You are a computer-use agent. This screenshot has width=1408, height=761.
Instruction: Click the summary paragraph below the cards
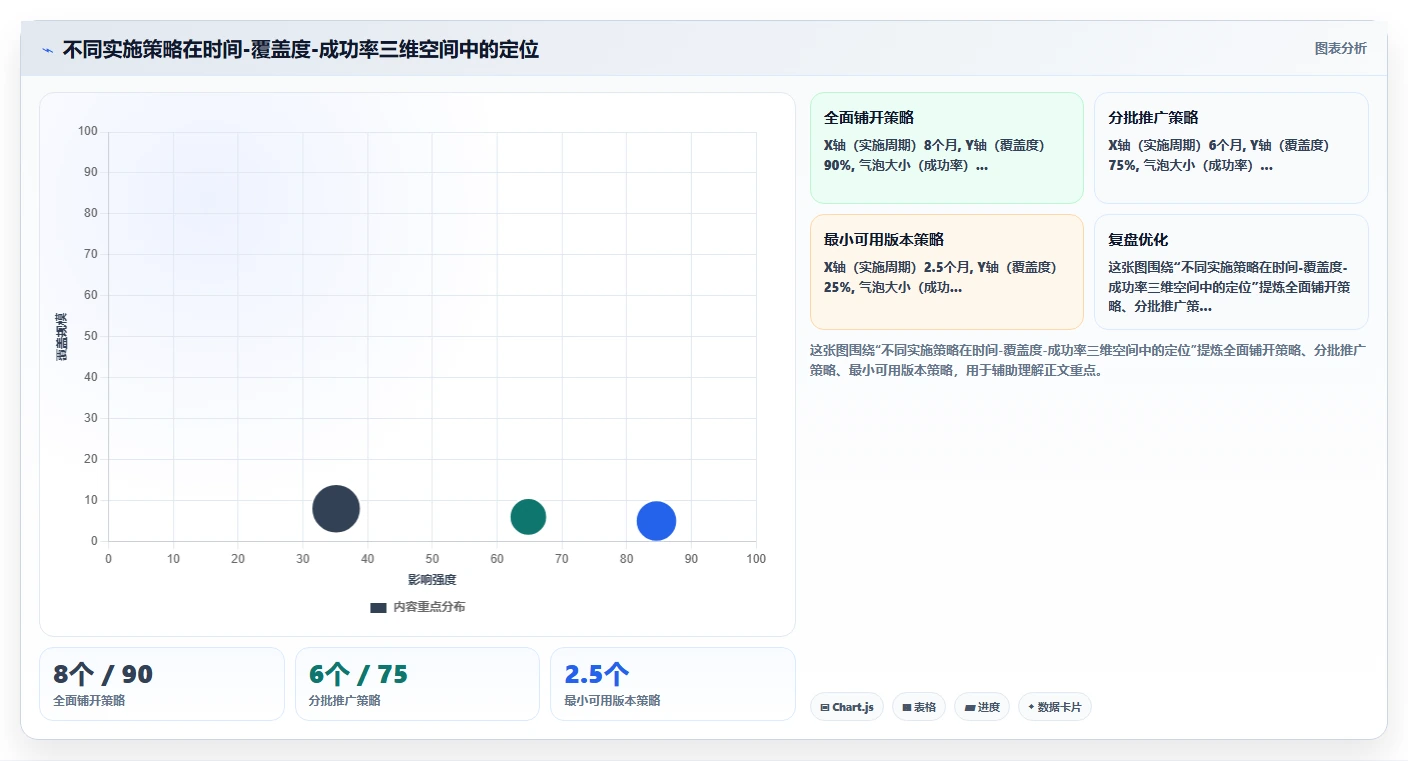click(x=1088, y=360)
